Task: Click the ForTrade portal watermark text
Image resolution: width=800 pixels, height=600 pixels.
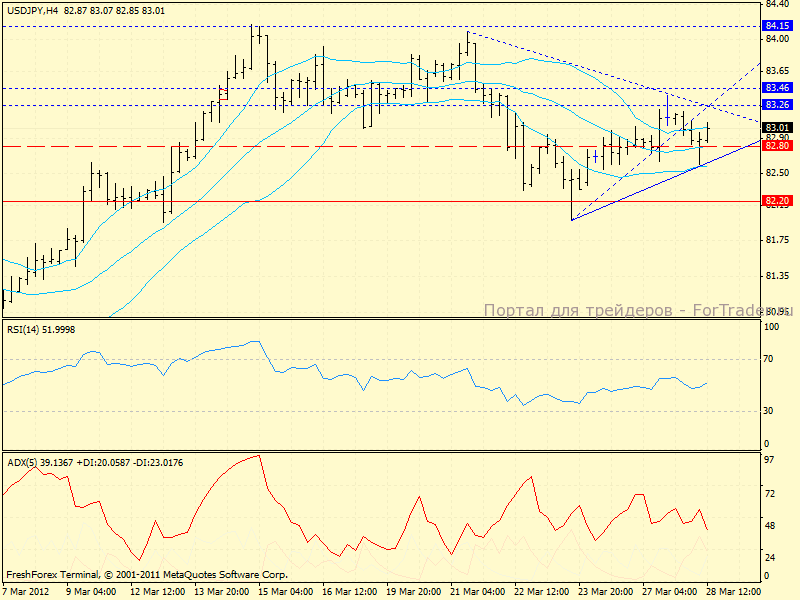Action: 638,311
